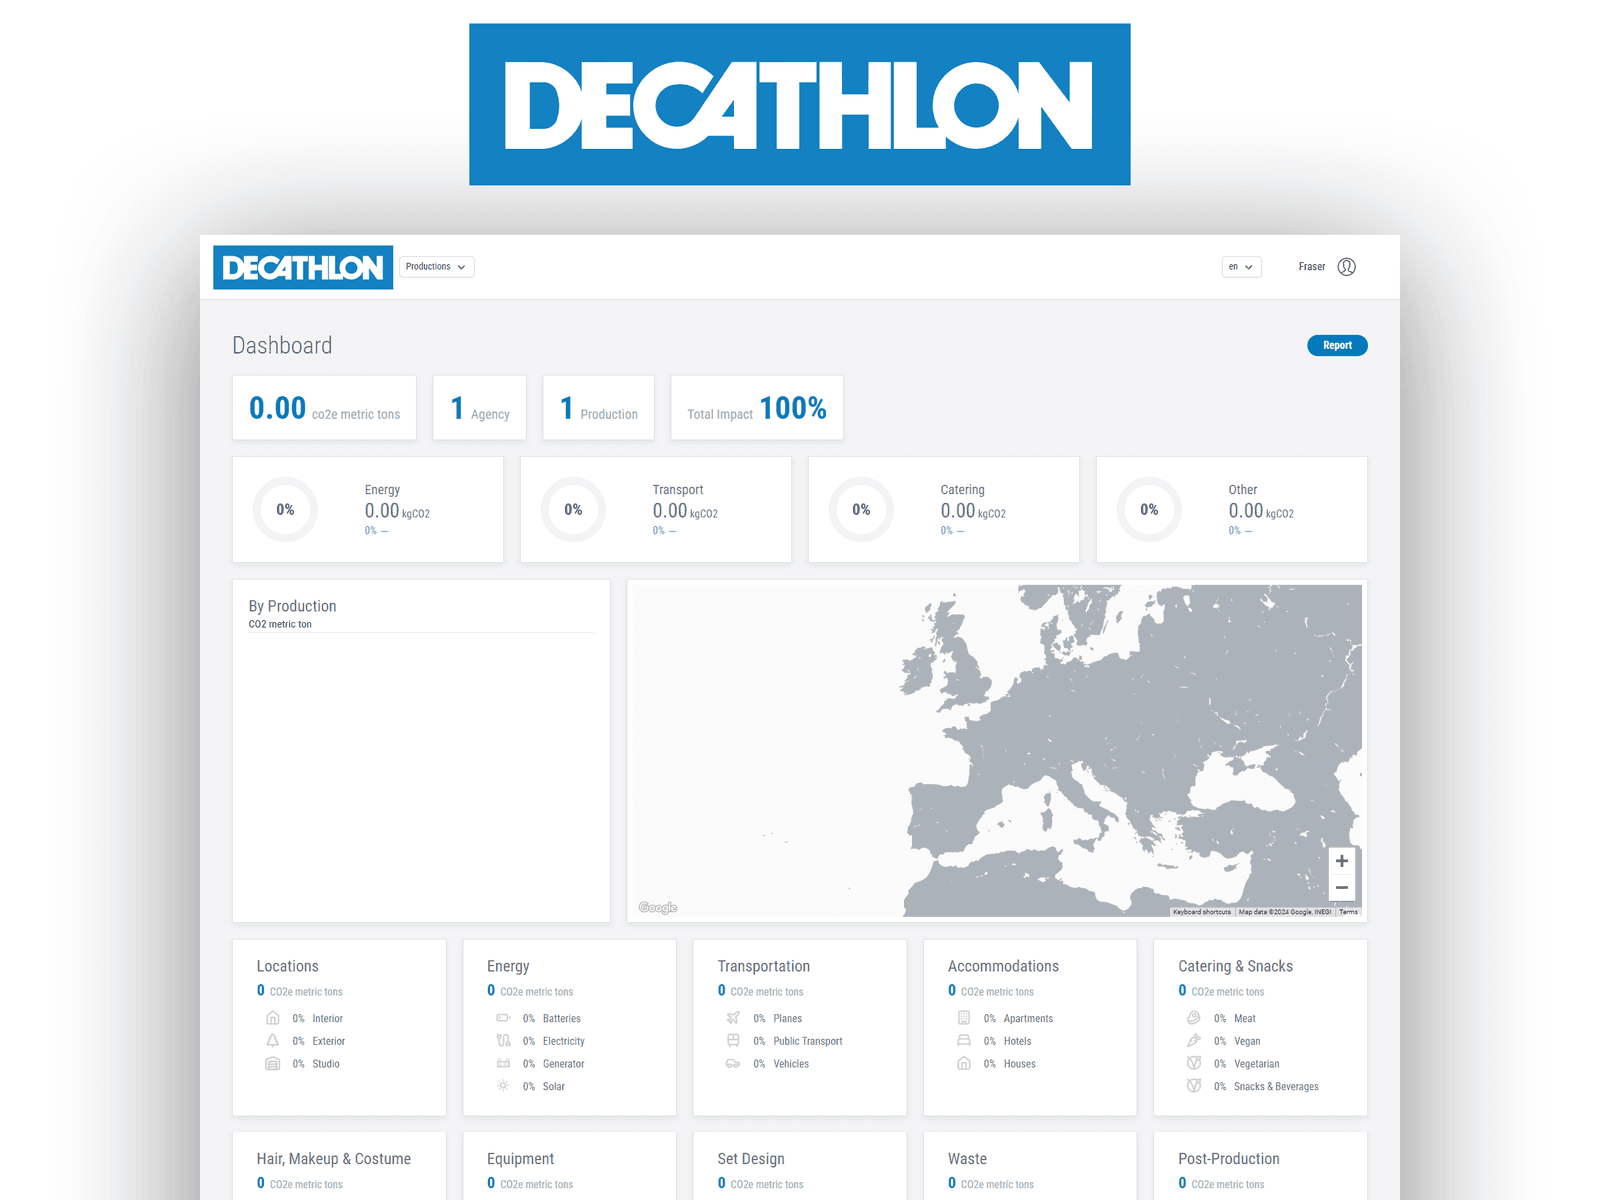Click the large Decathlon banner logo
The width and height of the screenshot is (1600, 1200).
point(800,105)
